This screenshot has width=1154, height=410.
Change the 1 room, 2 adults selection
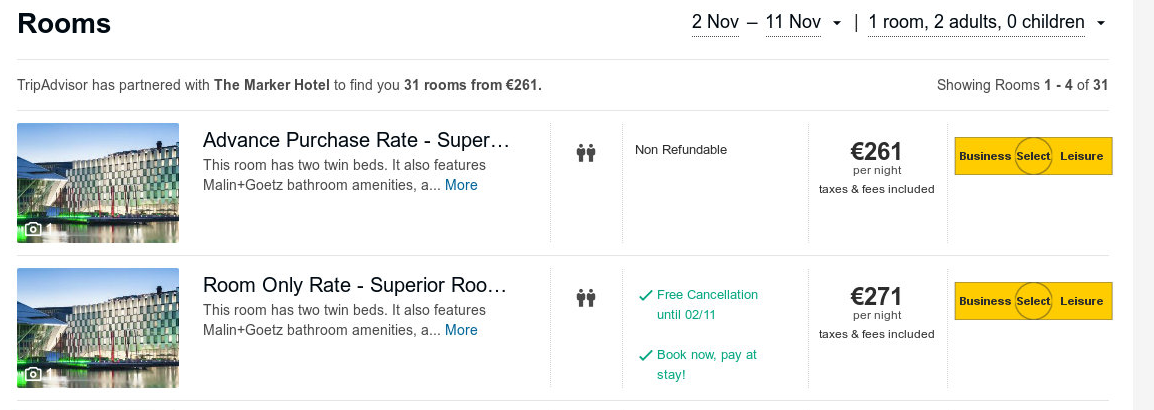pos(976,22)
